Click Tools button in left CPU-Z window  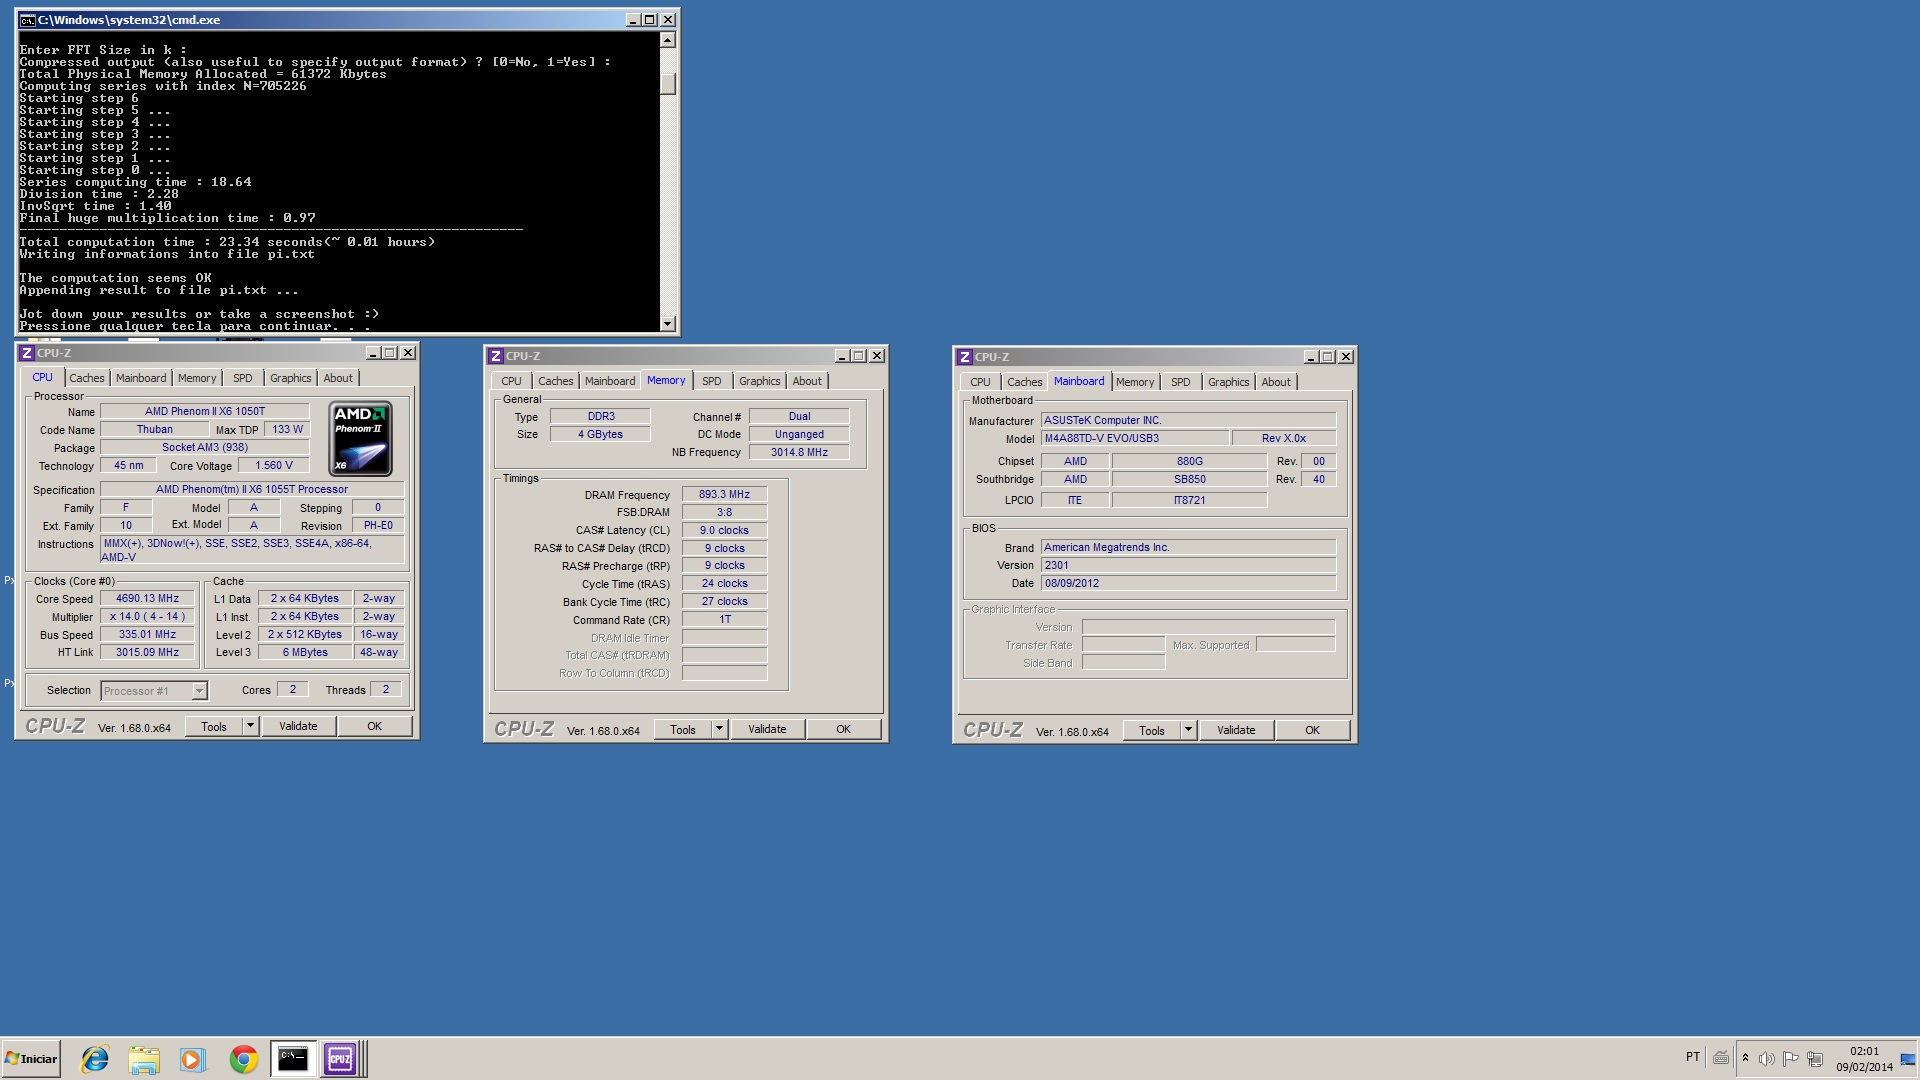coord(214,727)
